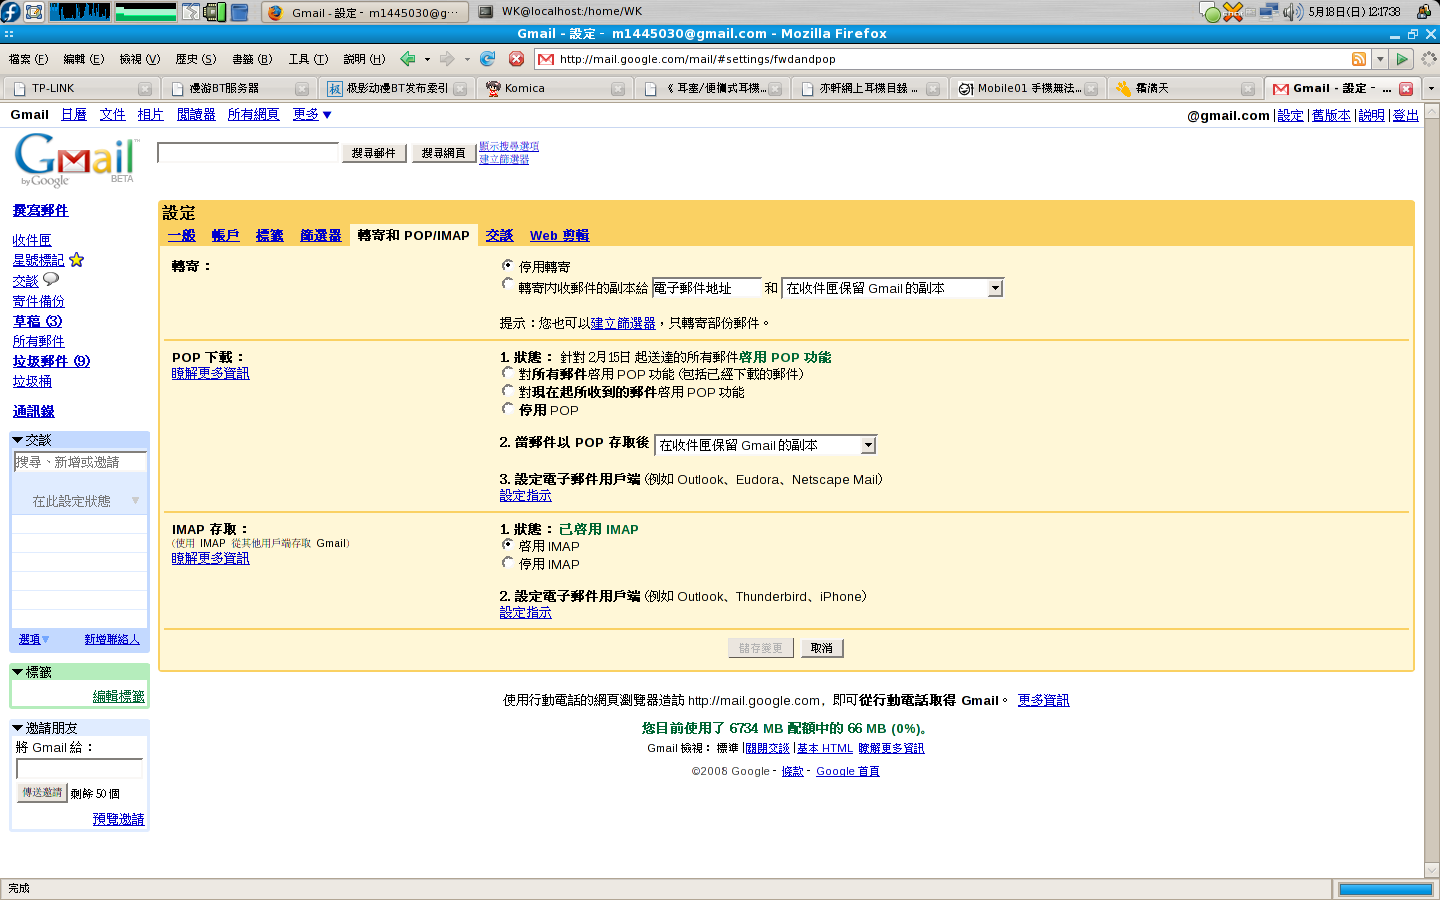Click the green system monitor graph applet
Screen dimensions: 1440x900
[146, 12]
